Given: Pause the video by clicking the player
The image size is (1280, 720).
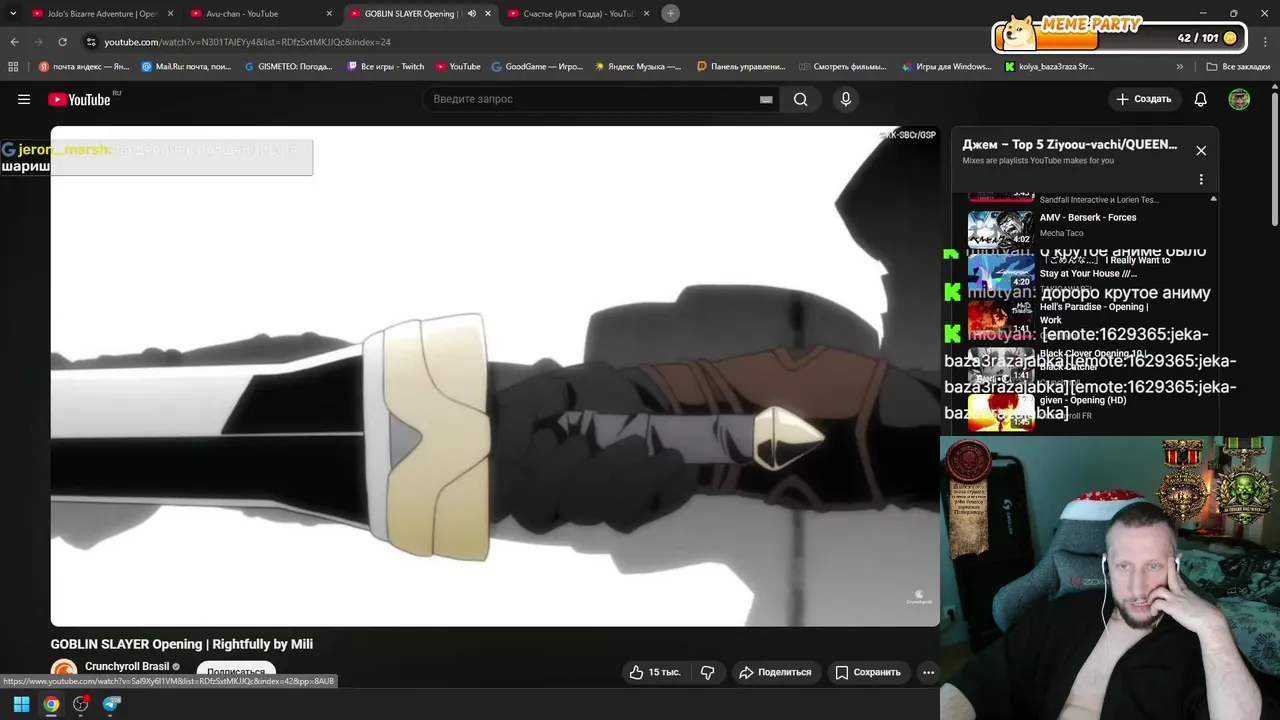Looking at the screenshot, I should click(495, 376).
